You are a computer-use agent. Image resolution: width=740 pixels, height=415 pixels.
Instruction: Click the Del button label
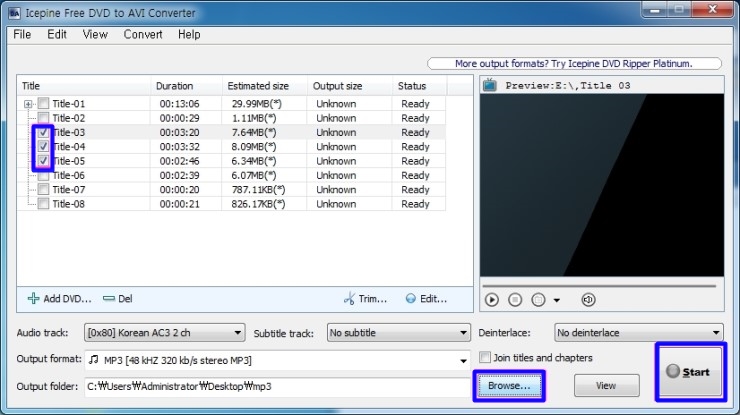tap(125, 298)
